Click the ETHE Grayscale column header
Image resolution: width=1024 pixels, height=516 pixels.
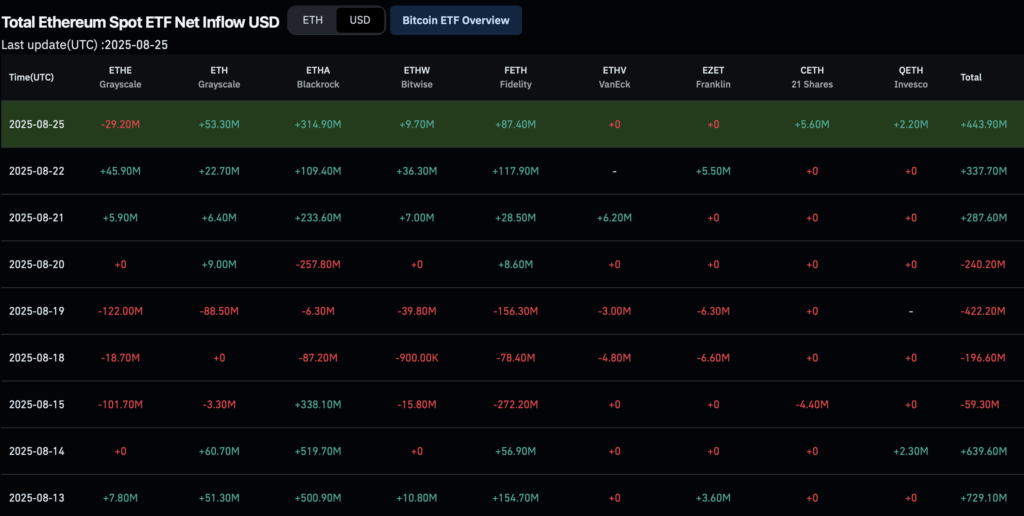(120, 77)
